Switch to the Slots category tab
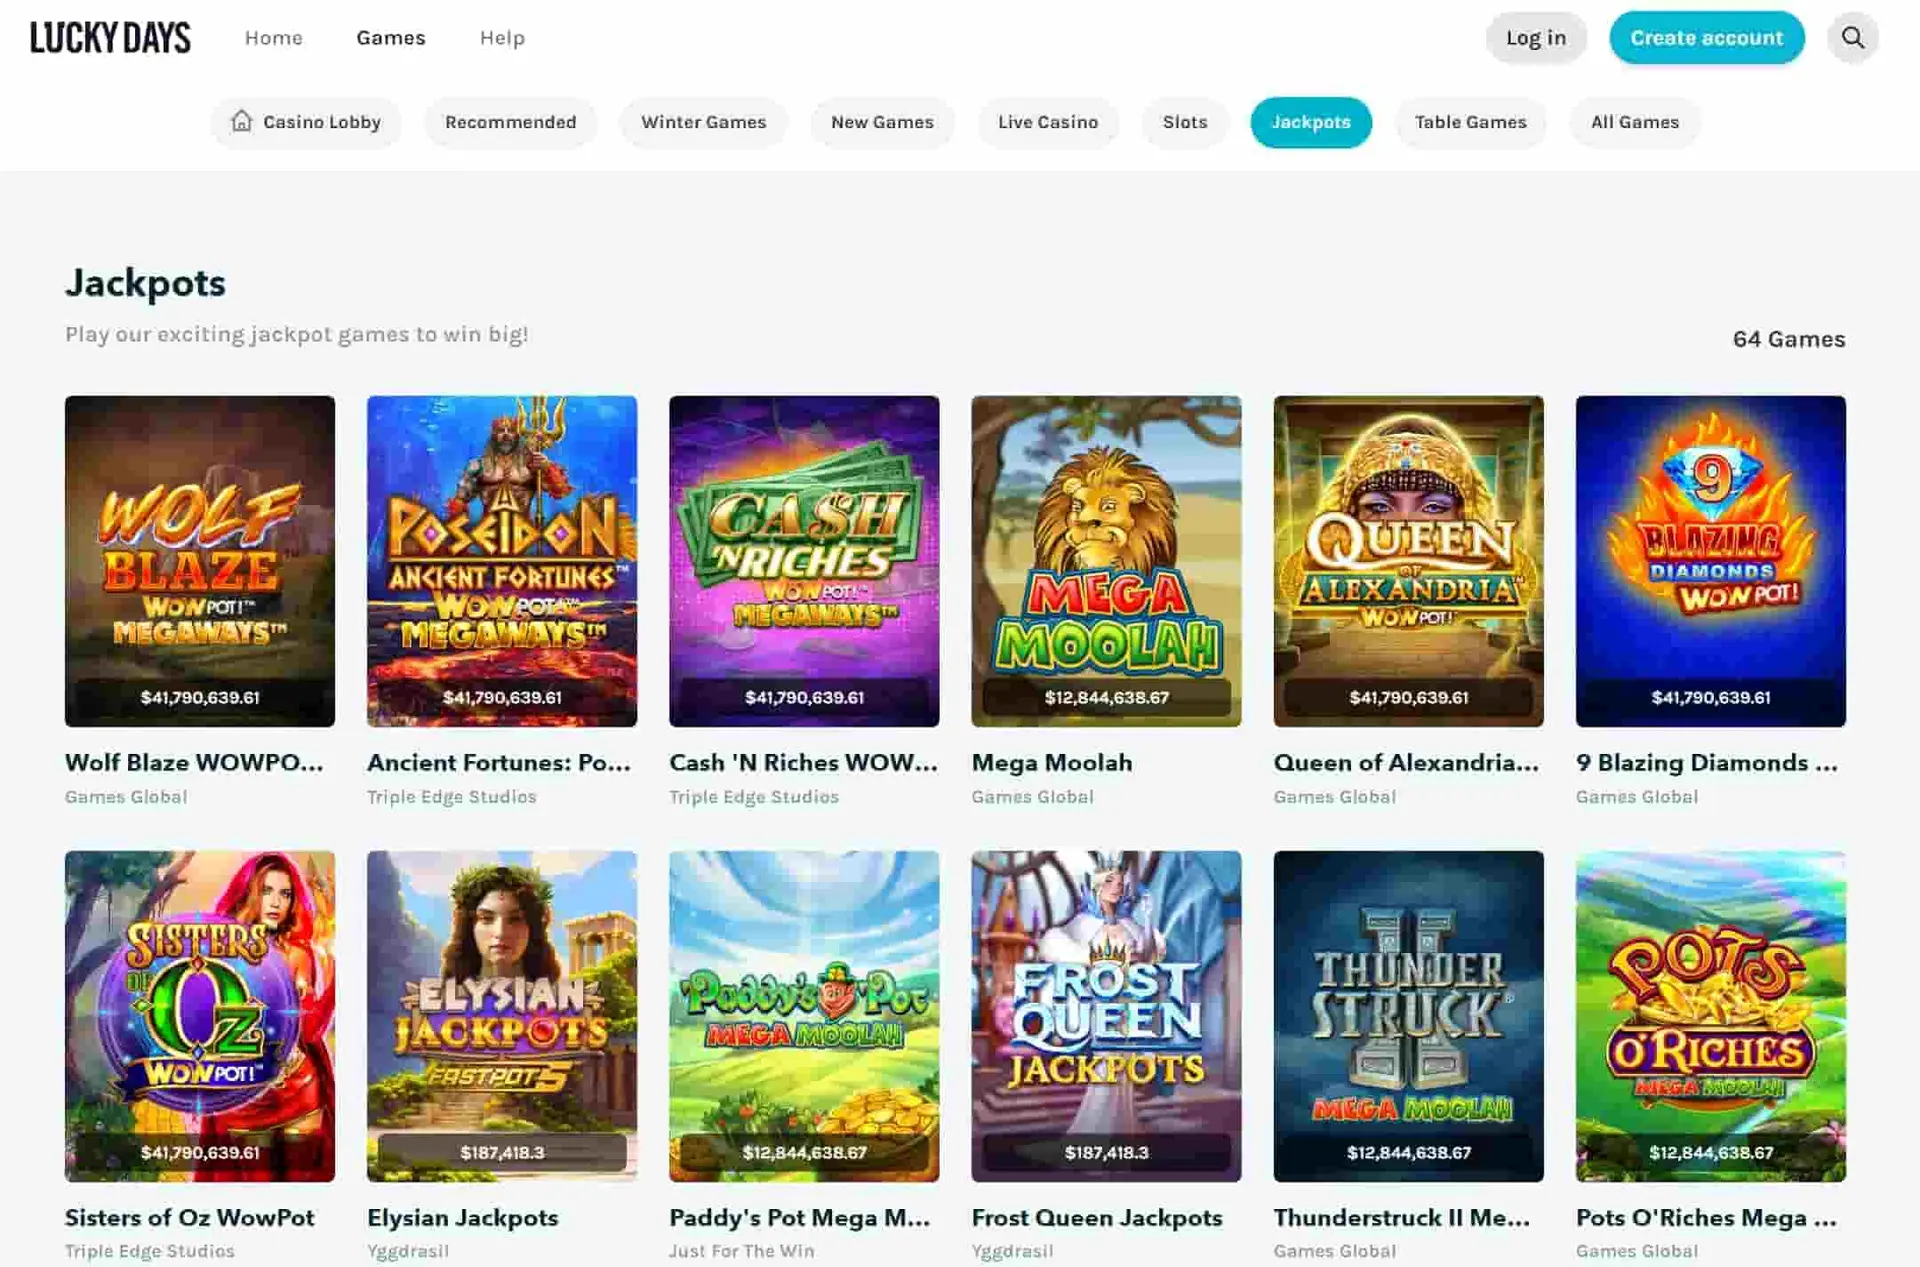The height and width of the screenshot is (1267, 1920). (x=1185, y=122)
